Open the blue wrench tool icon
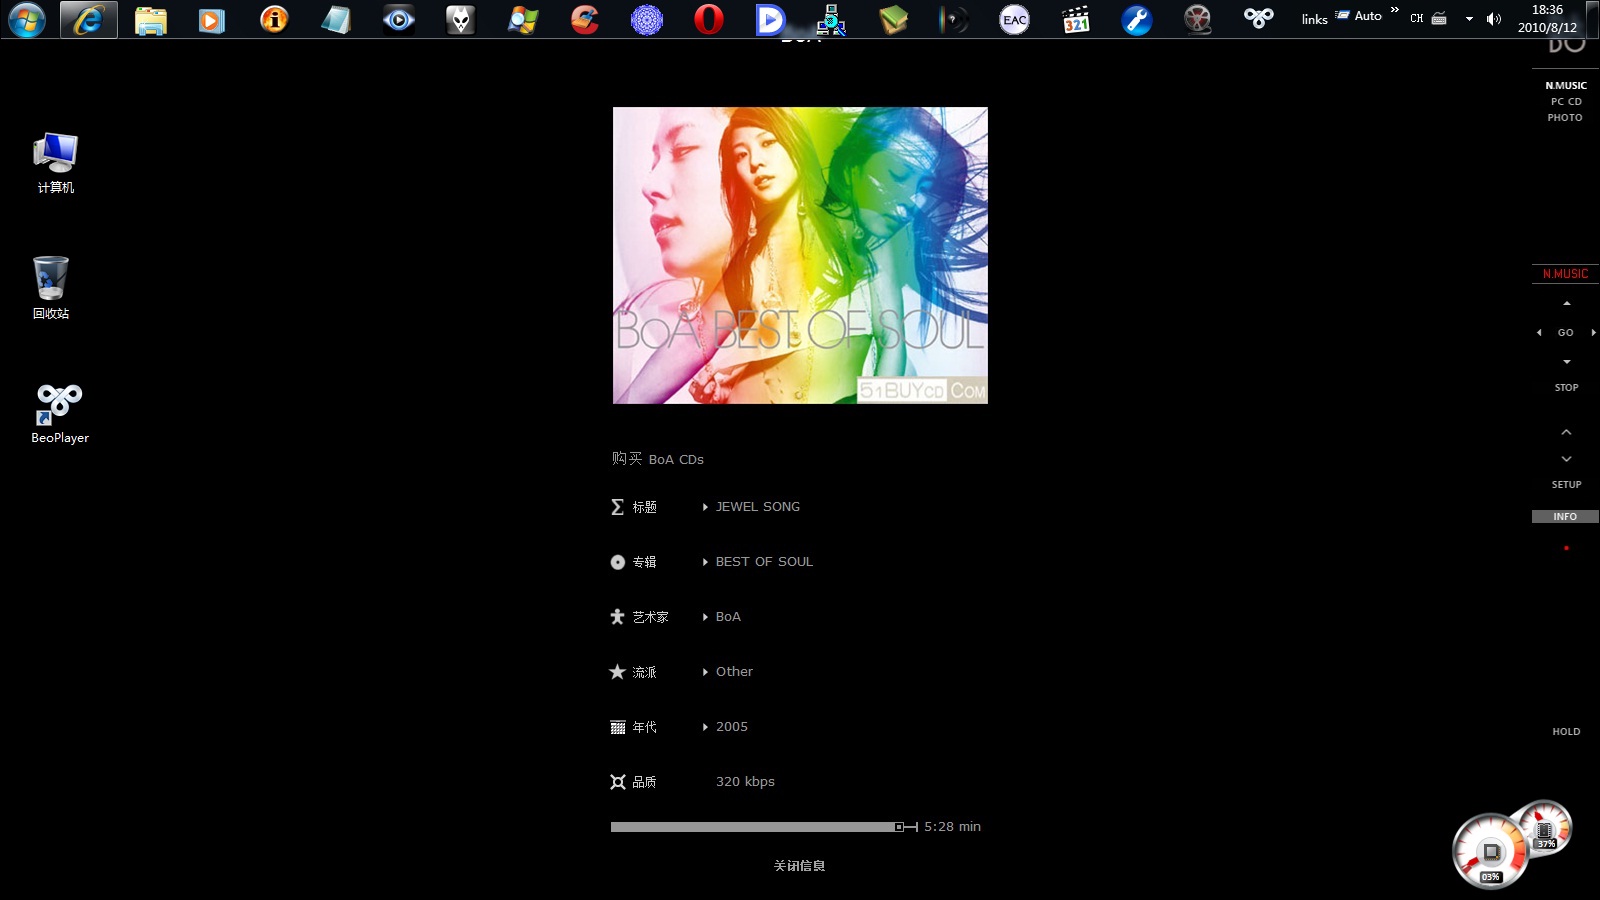 coord(1137,20)
